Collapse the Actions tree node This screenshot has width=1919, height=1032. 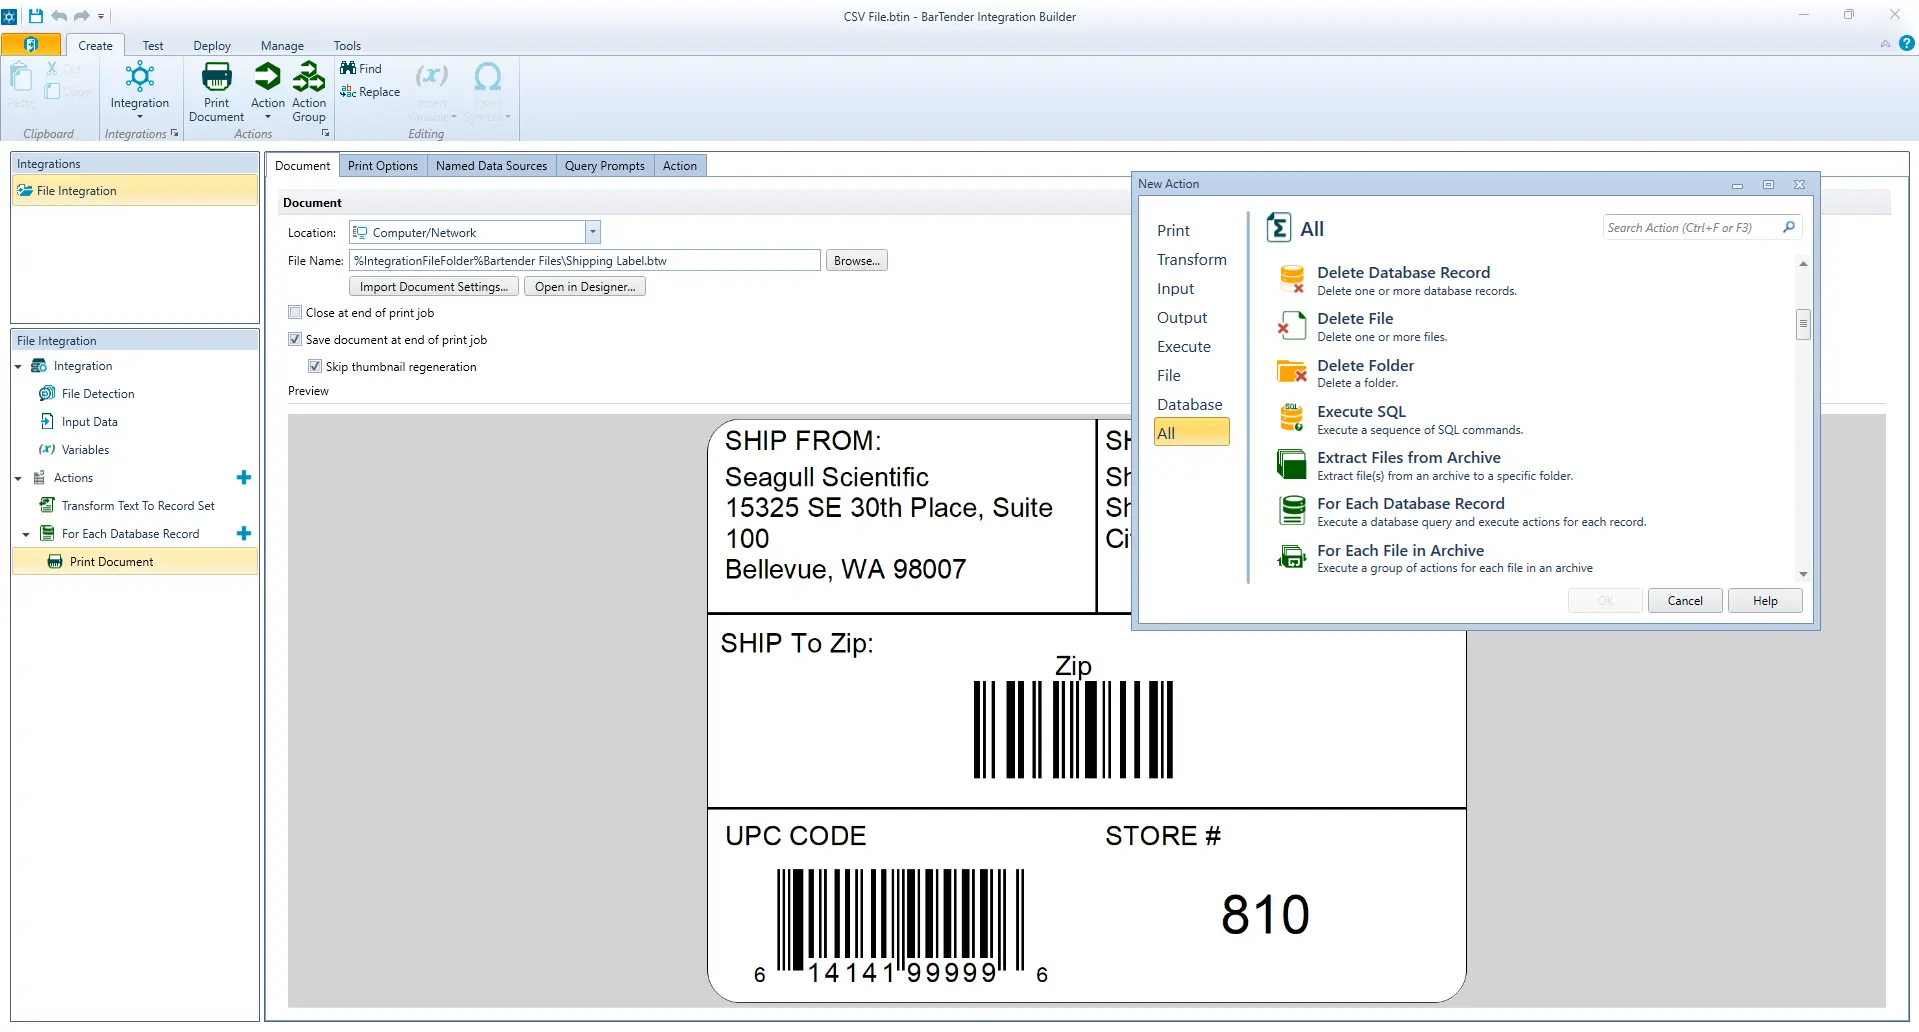coord(18,479)
